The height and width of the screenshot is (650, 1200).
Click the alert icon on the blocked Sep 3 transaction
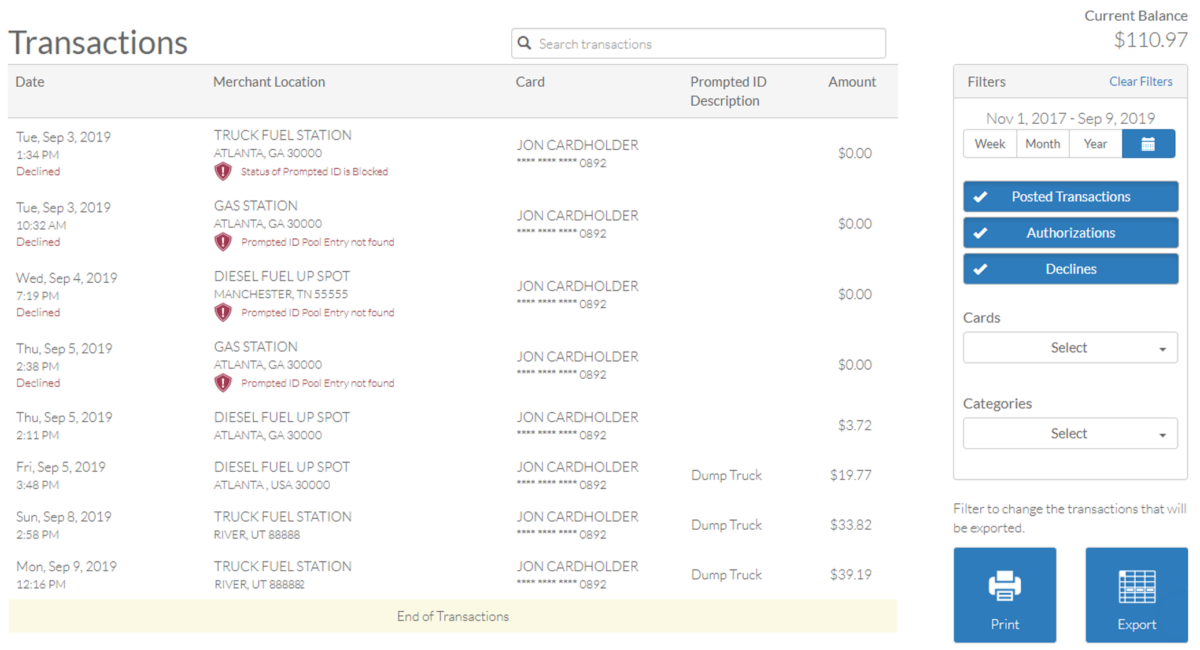pos(223,171)
